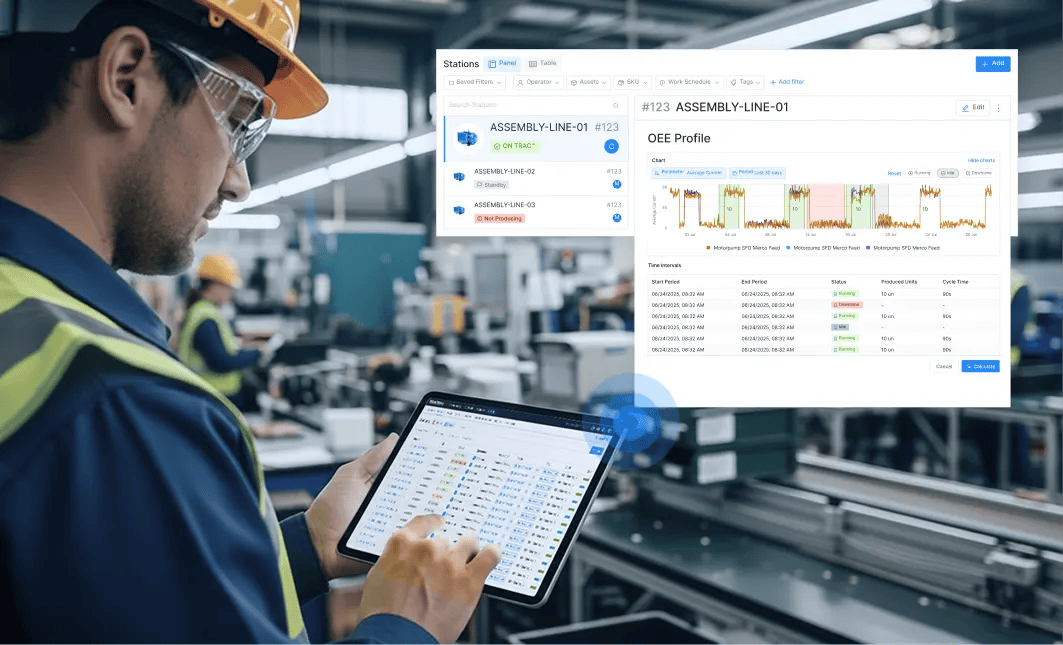Open the Operator filter dropdown

(x=538, y=82)
